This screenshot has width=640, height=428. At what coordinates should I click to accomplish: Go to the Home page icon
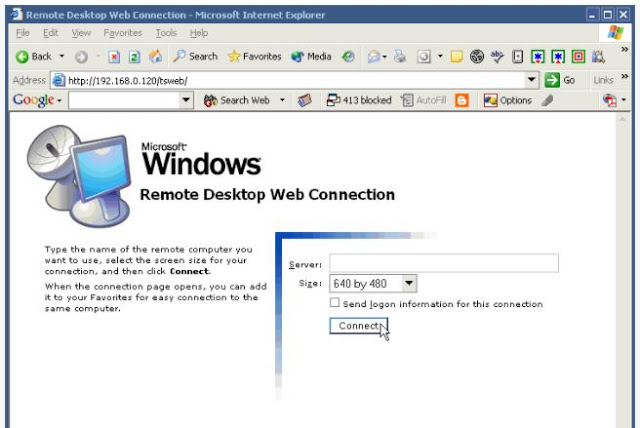pyautogui.click(x=155, y=56)
